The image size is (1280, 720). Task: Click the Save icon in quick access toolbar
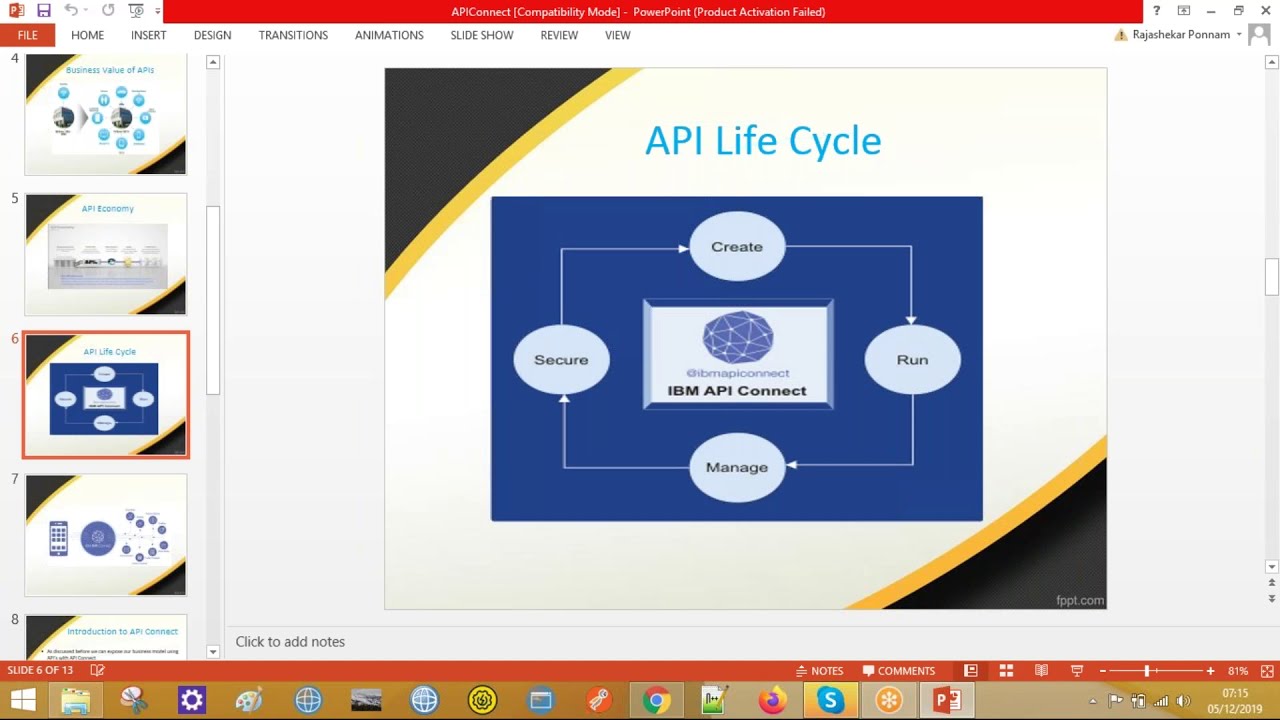43,11
